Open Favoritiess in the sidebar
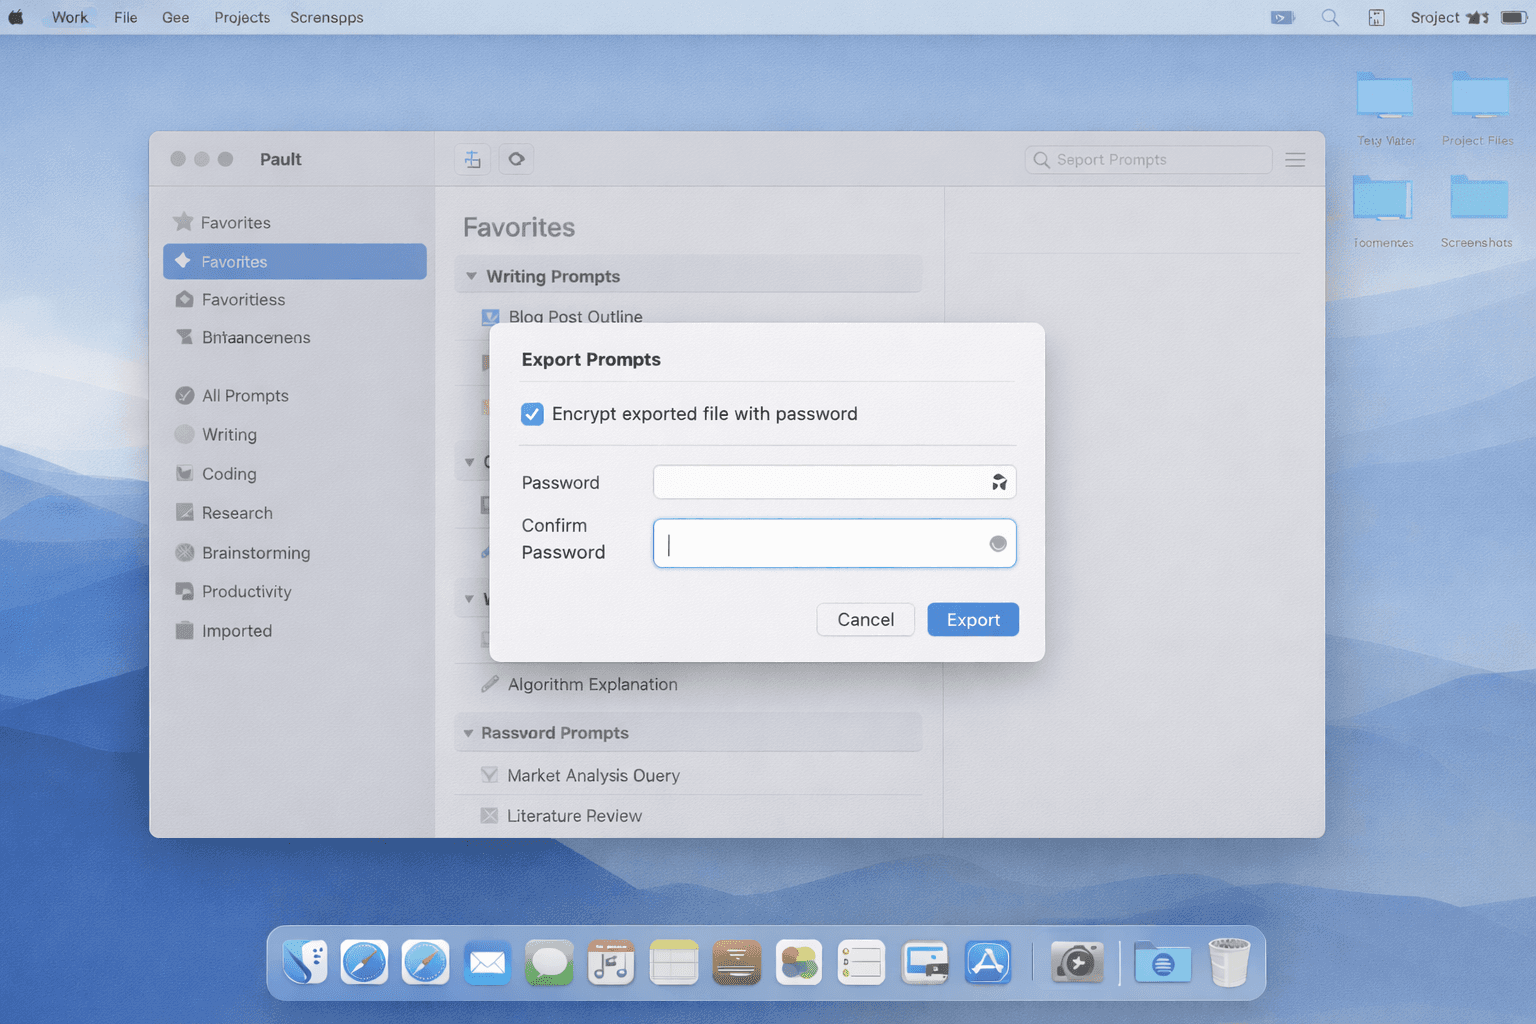The width and height of the screenshot is (1536, 1024). [x=294, y=299]
